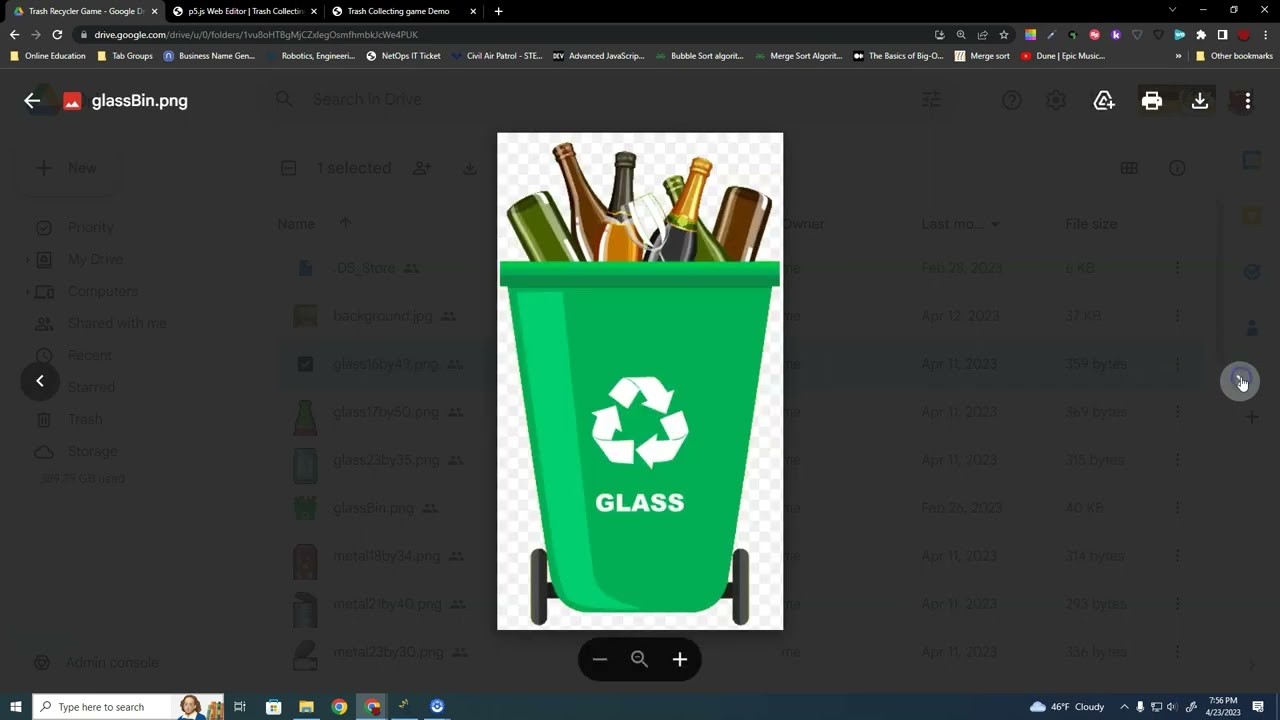Go back in browser history
Image resolution: width=1280 pixels, height=720 pixels.
14,34
